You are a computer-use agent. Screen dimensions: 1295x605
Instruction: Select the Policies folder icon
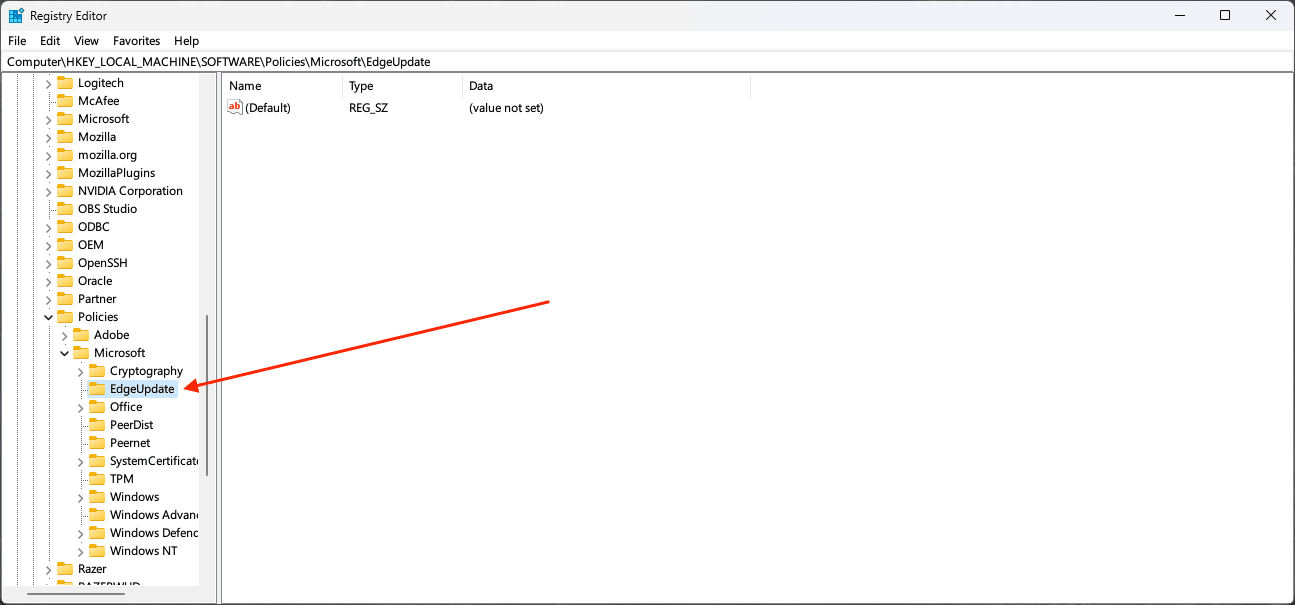(x=65, y=317)
